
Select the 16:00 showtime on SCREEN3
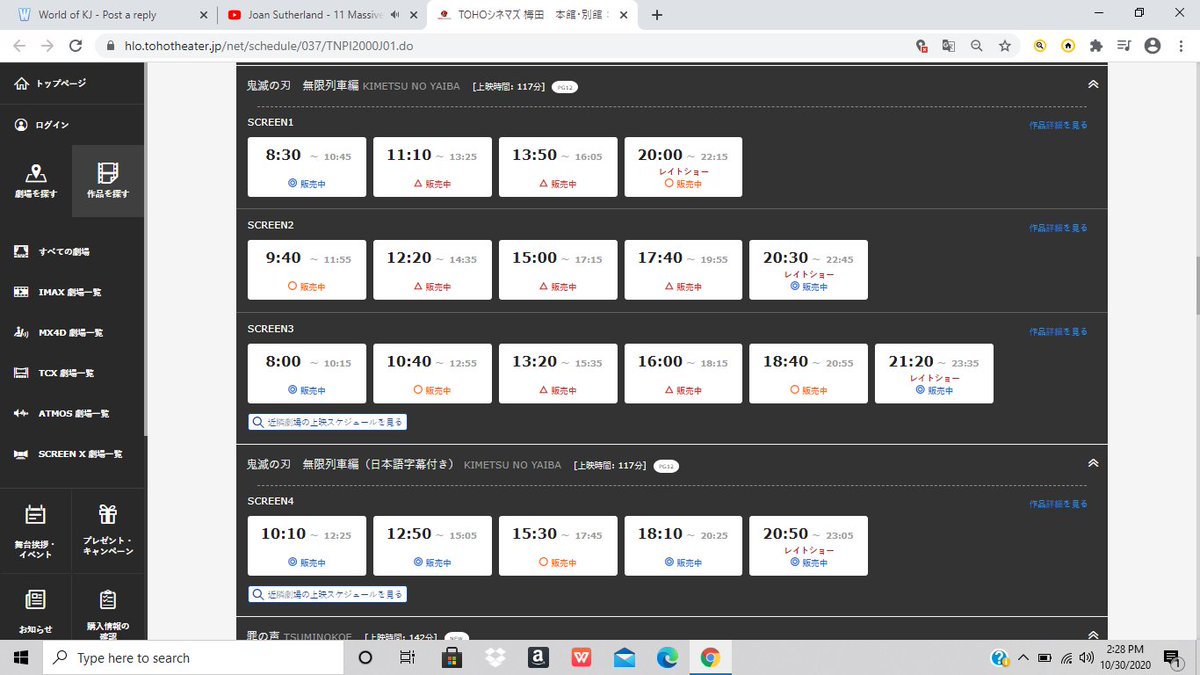click(x=683, y=374)
